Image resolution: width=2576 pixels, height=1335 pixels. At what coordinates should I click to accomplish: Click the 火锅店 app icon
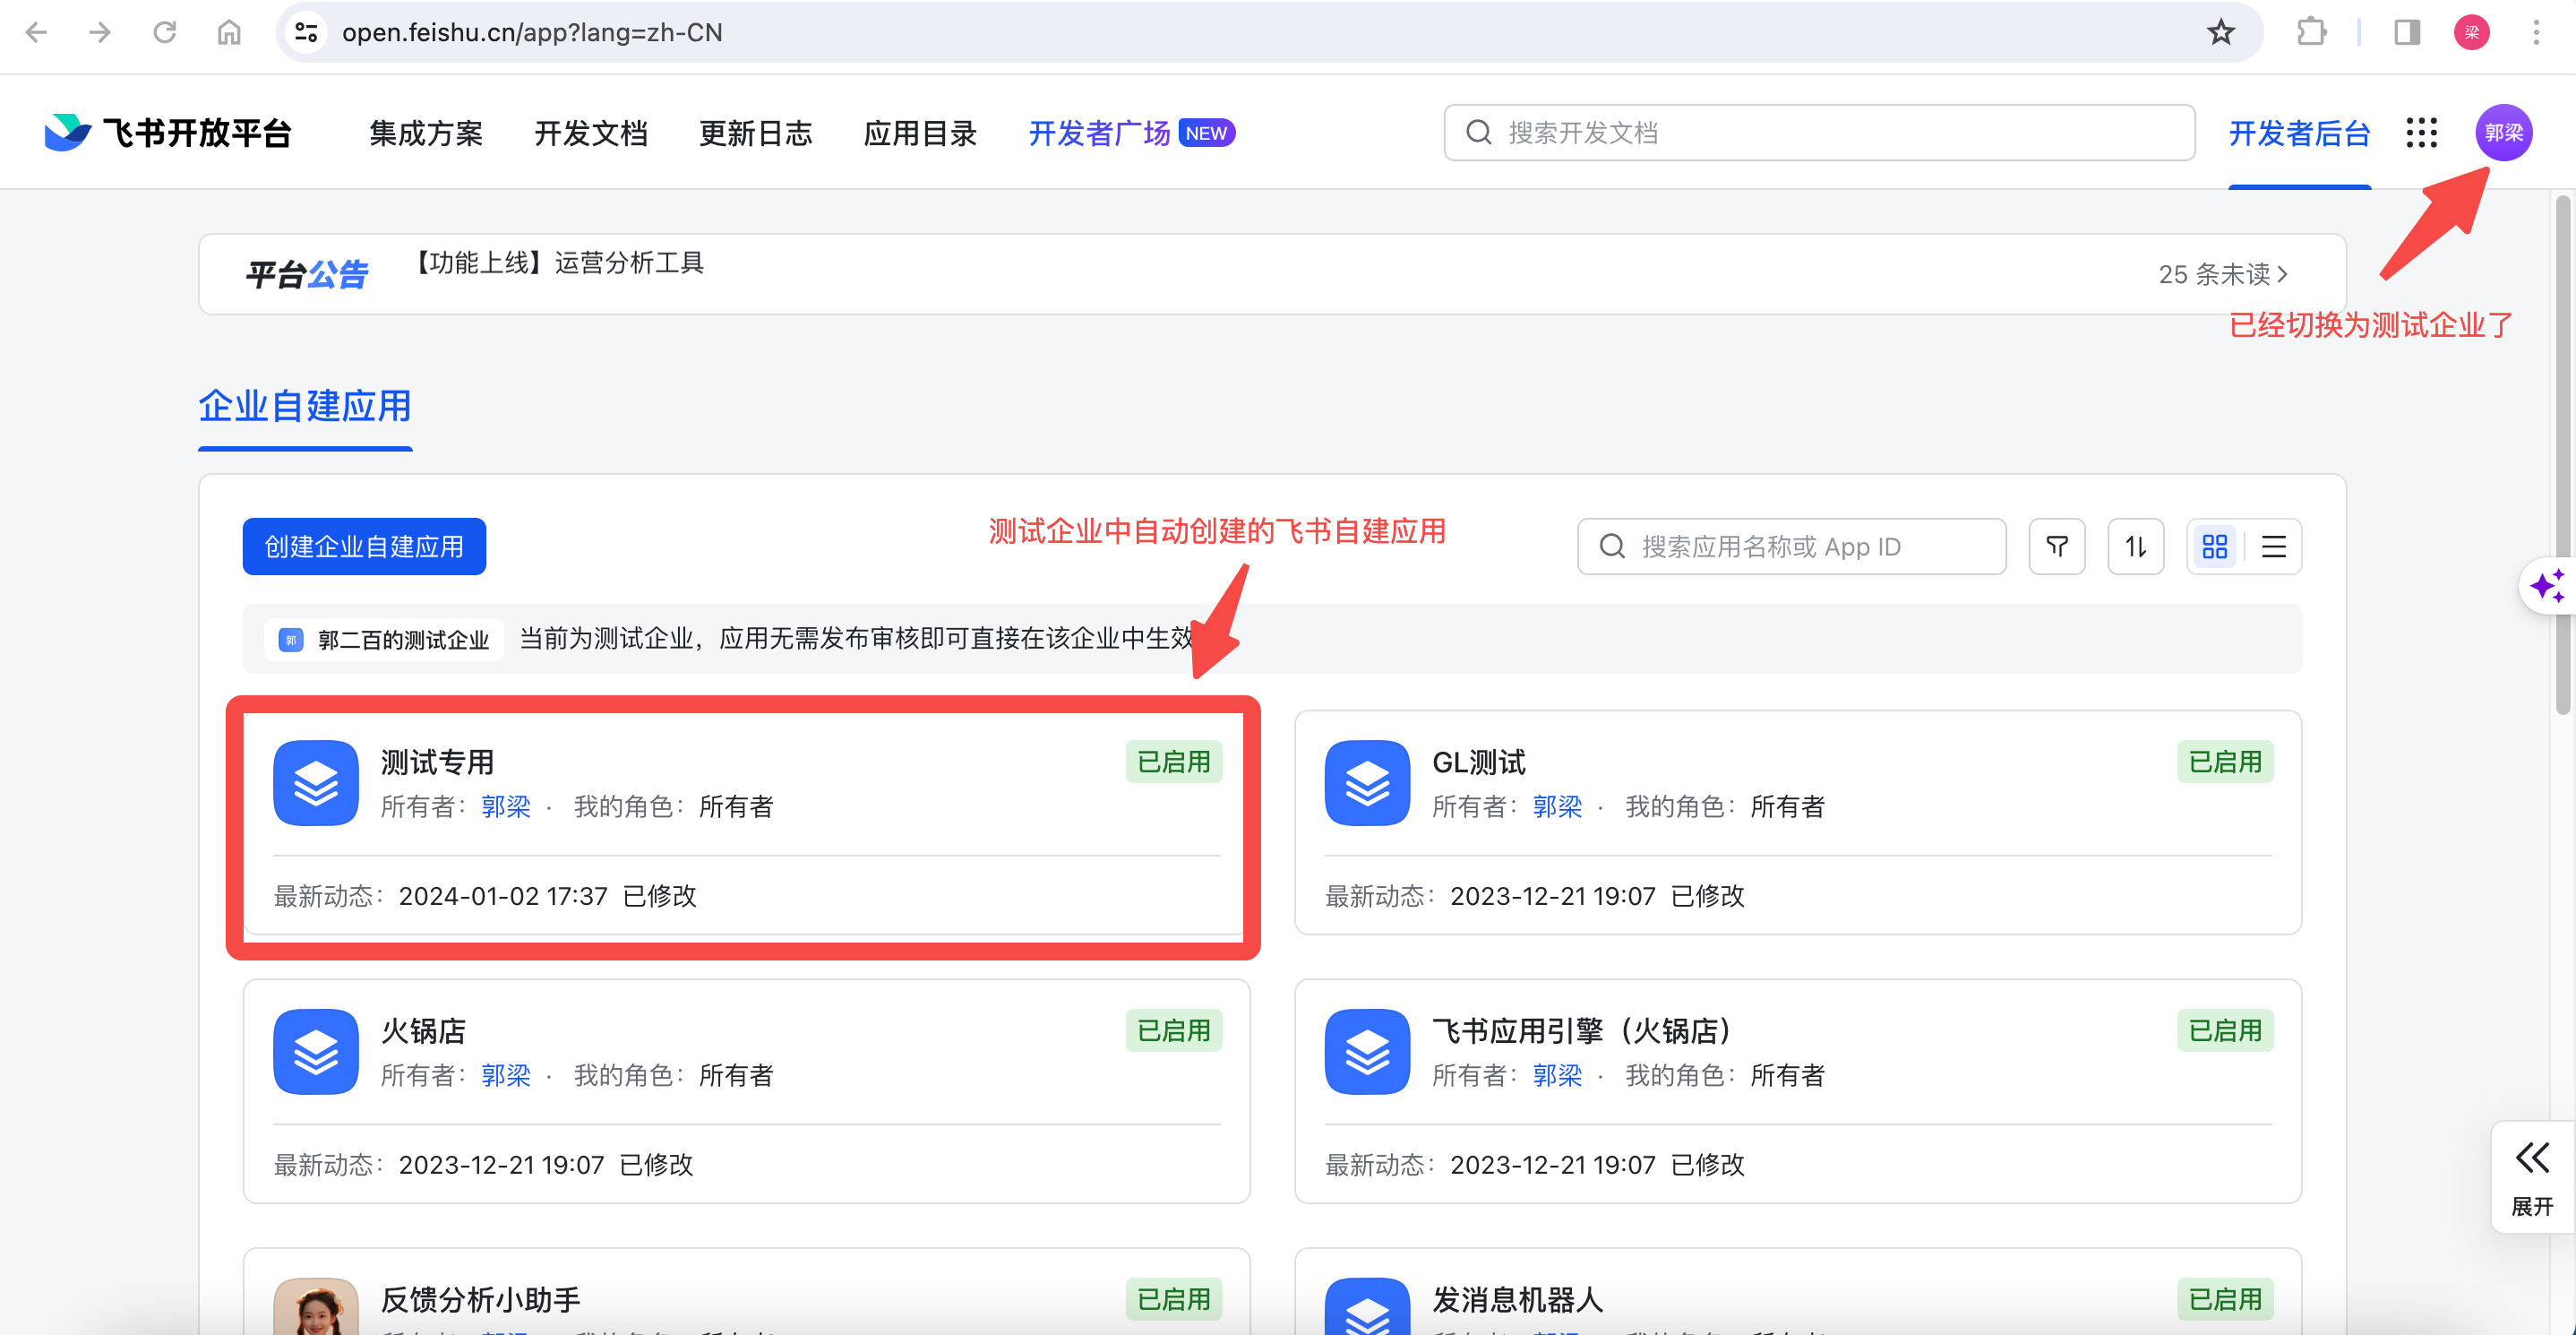click(316, 1051)
